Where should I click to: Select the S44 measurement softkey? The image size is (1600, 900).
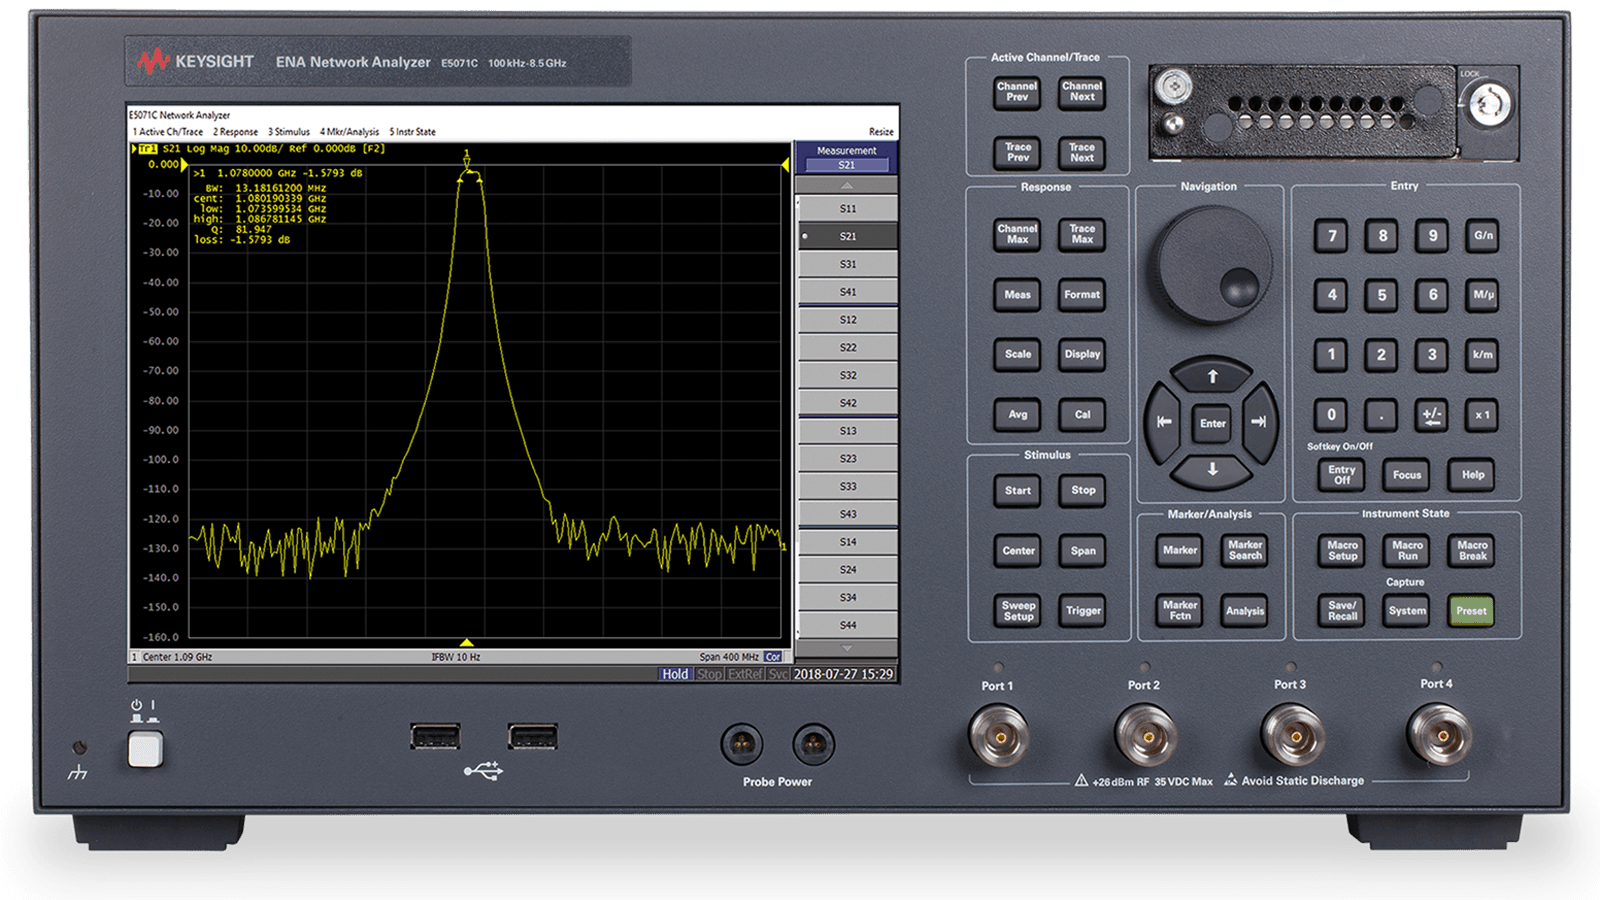(845, 625)
